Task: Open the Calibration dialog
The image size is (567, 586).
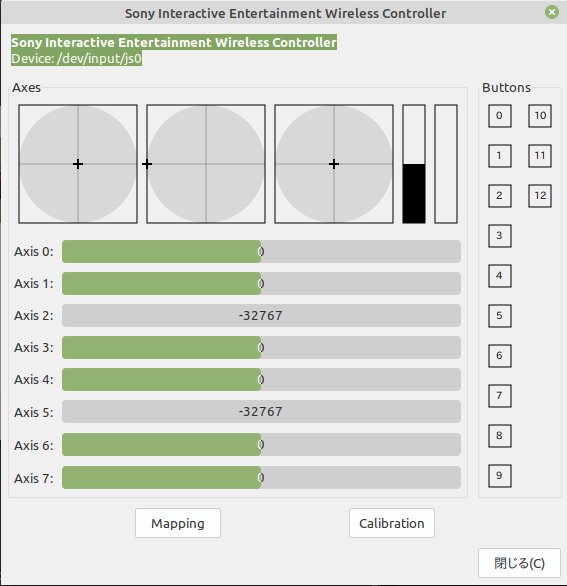Action: (x=392, y=523)
